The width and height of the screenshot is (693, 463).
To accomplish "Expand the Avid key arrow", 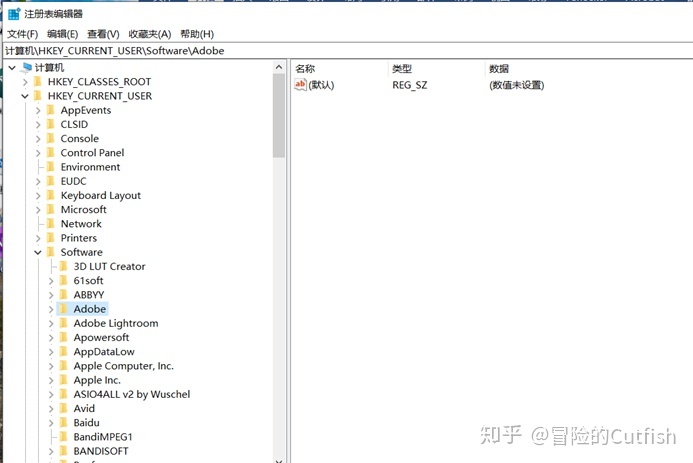I will coord(51,409).
